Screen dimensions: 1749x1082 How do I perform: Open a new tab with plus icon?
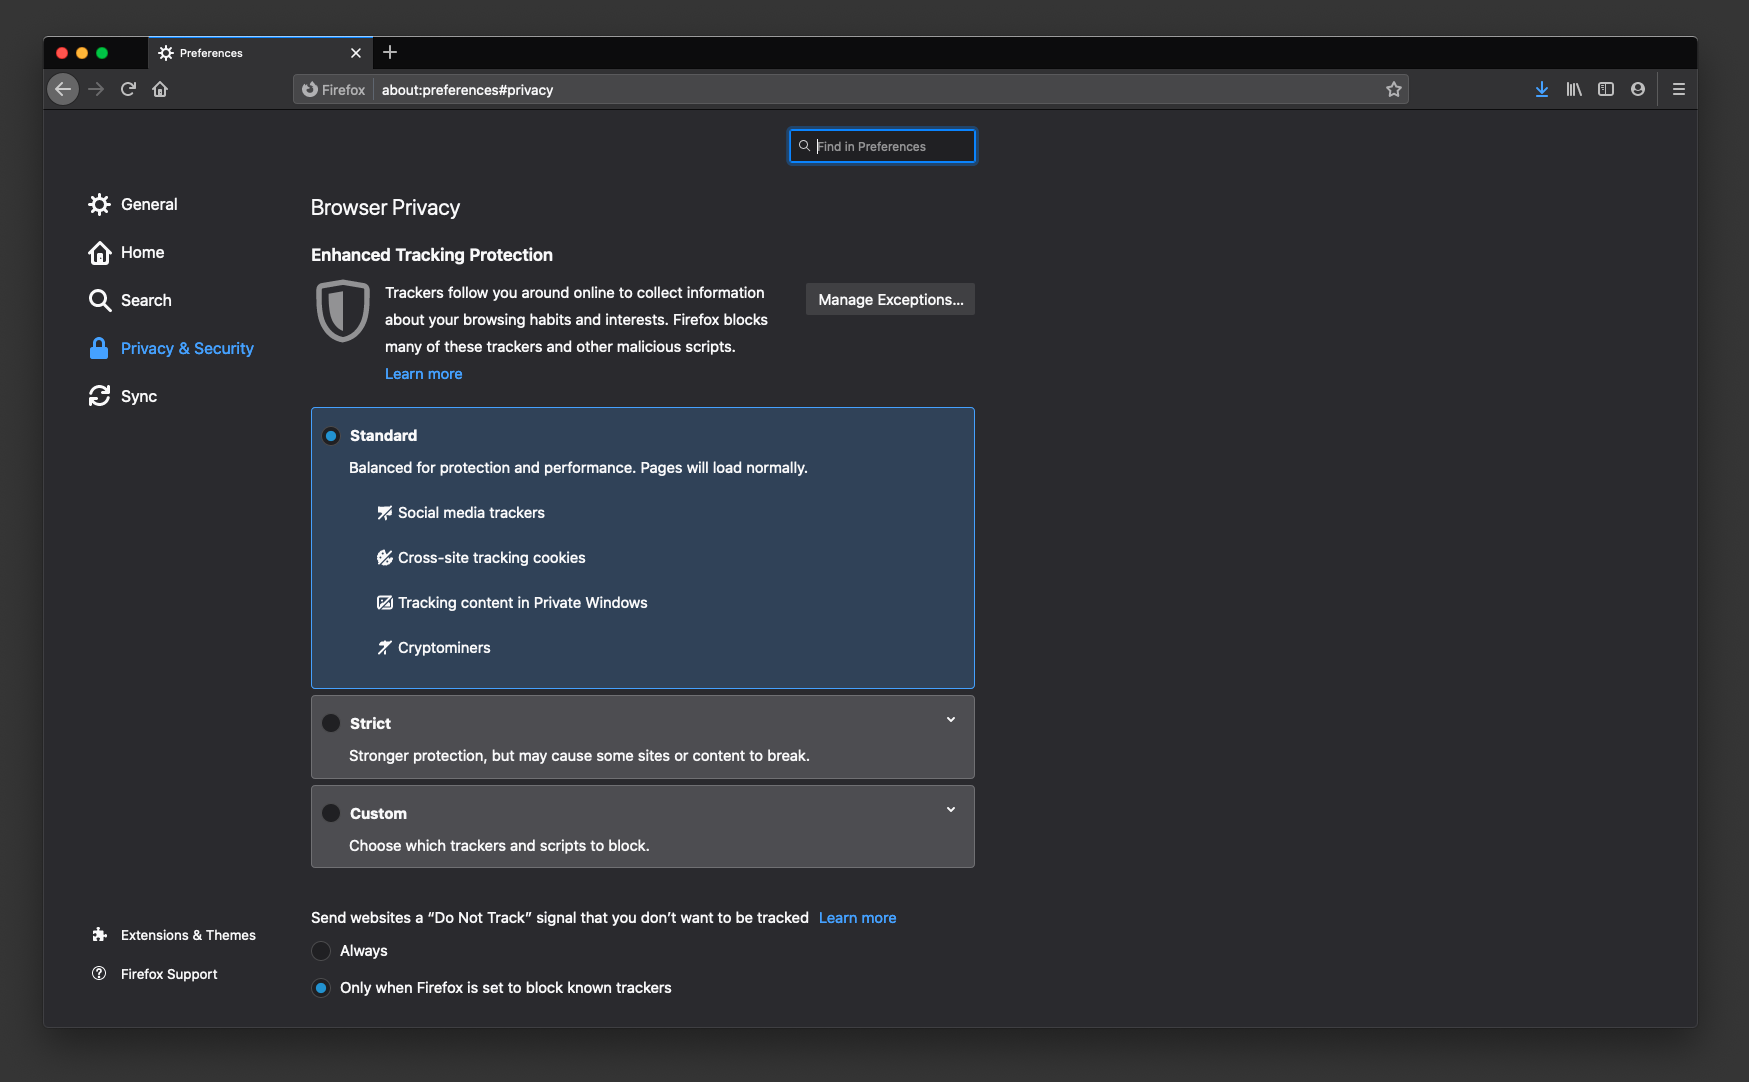[x=390, y=52]
